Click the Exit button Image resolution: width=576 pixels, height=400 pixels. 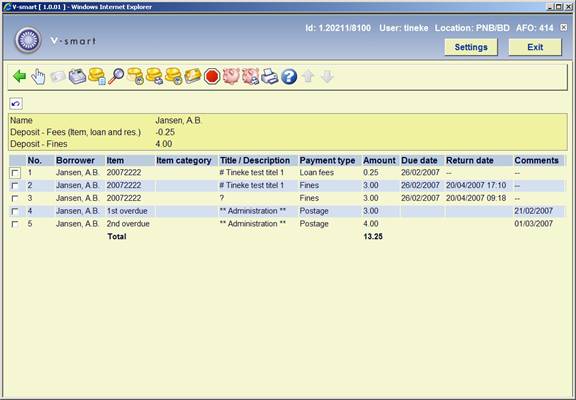coord(535,47)
